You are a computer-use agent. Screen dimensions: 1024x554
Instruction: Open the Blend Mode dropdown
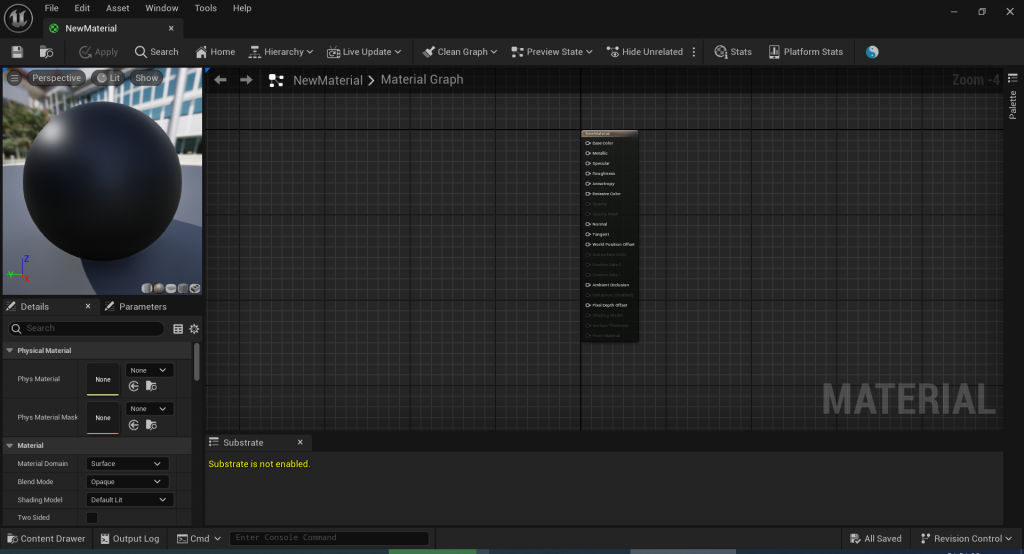click(127, 482)
